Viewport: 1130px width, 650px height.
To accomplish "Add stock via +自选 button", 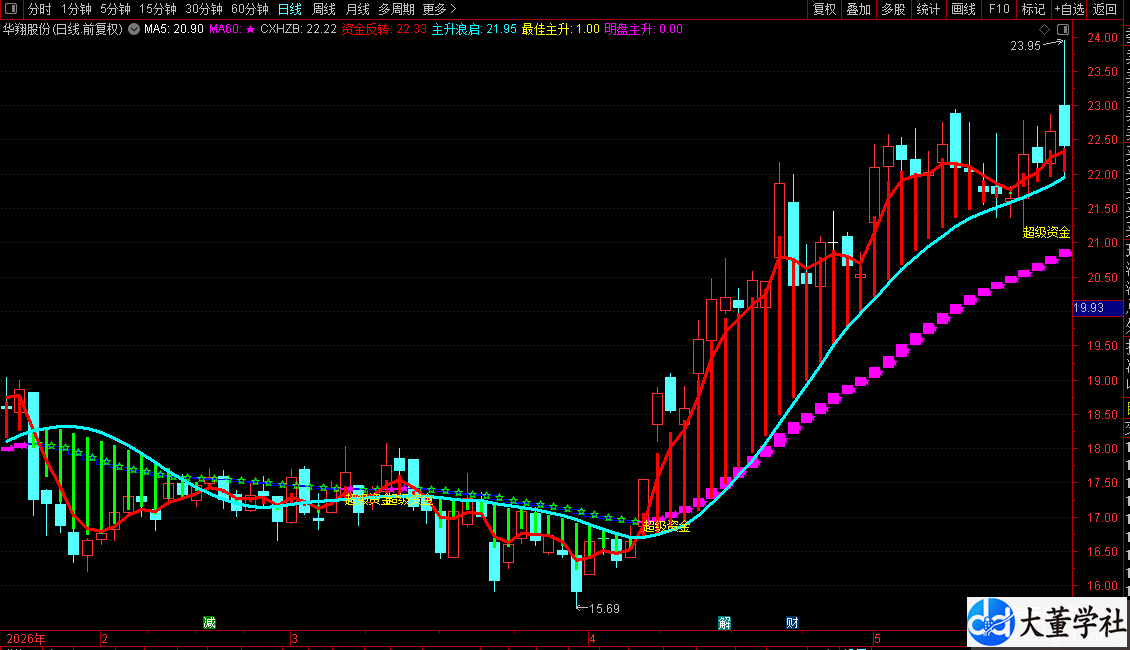I will point(1069,9).
